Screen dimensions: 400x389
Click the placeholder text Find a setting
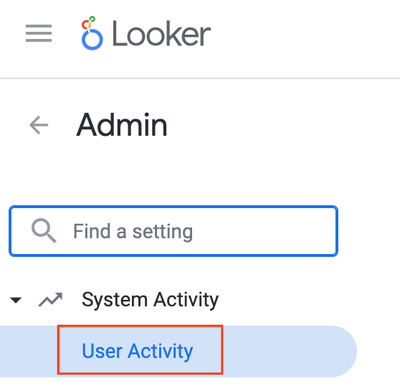[133, 231]
